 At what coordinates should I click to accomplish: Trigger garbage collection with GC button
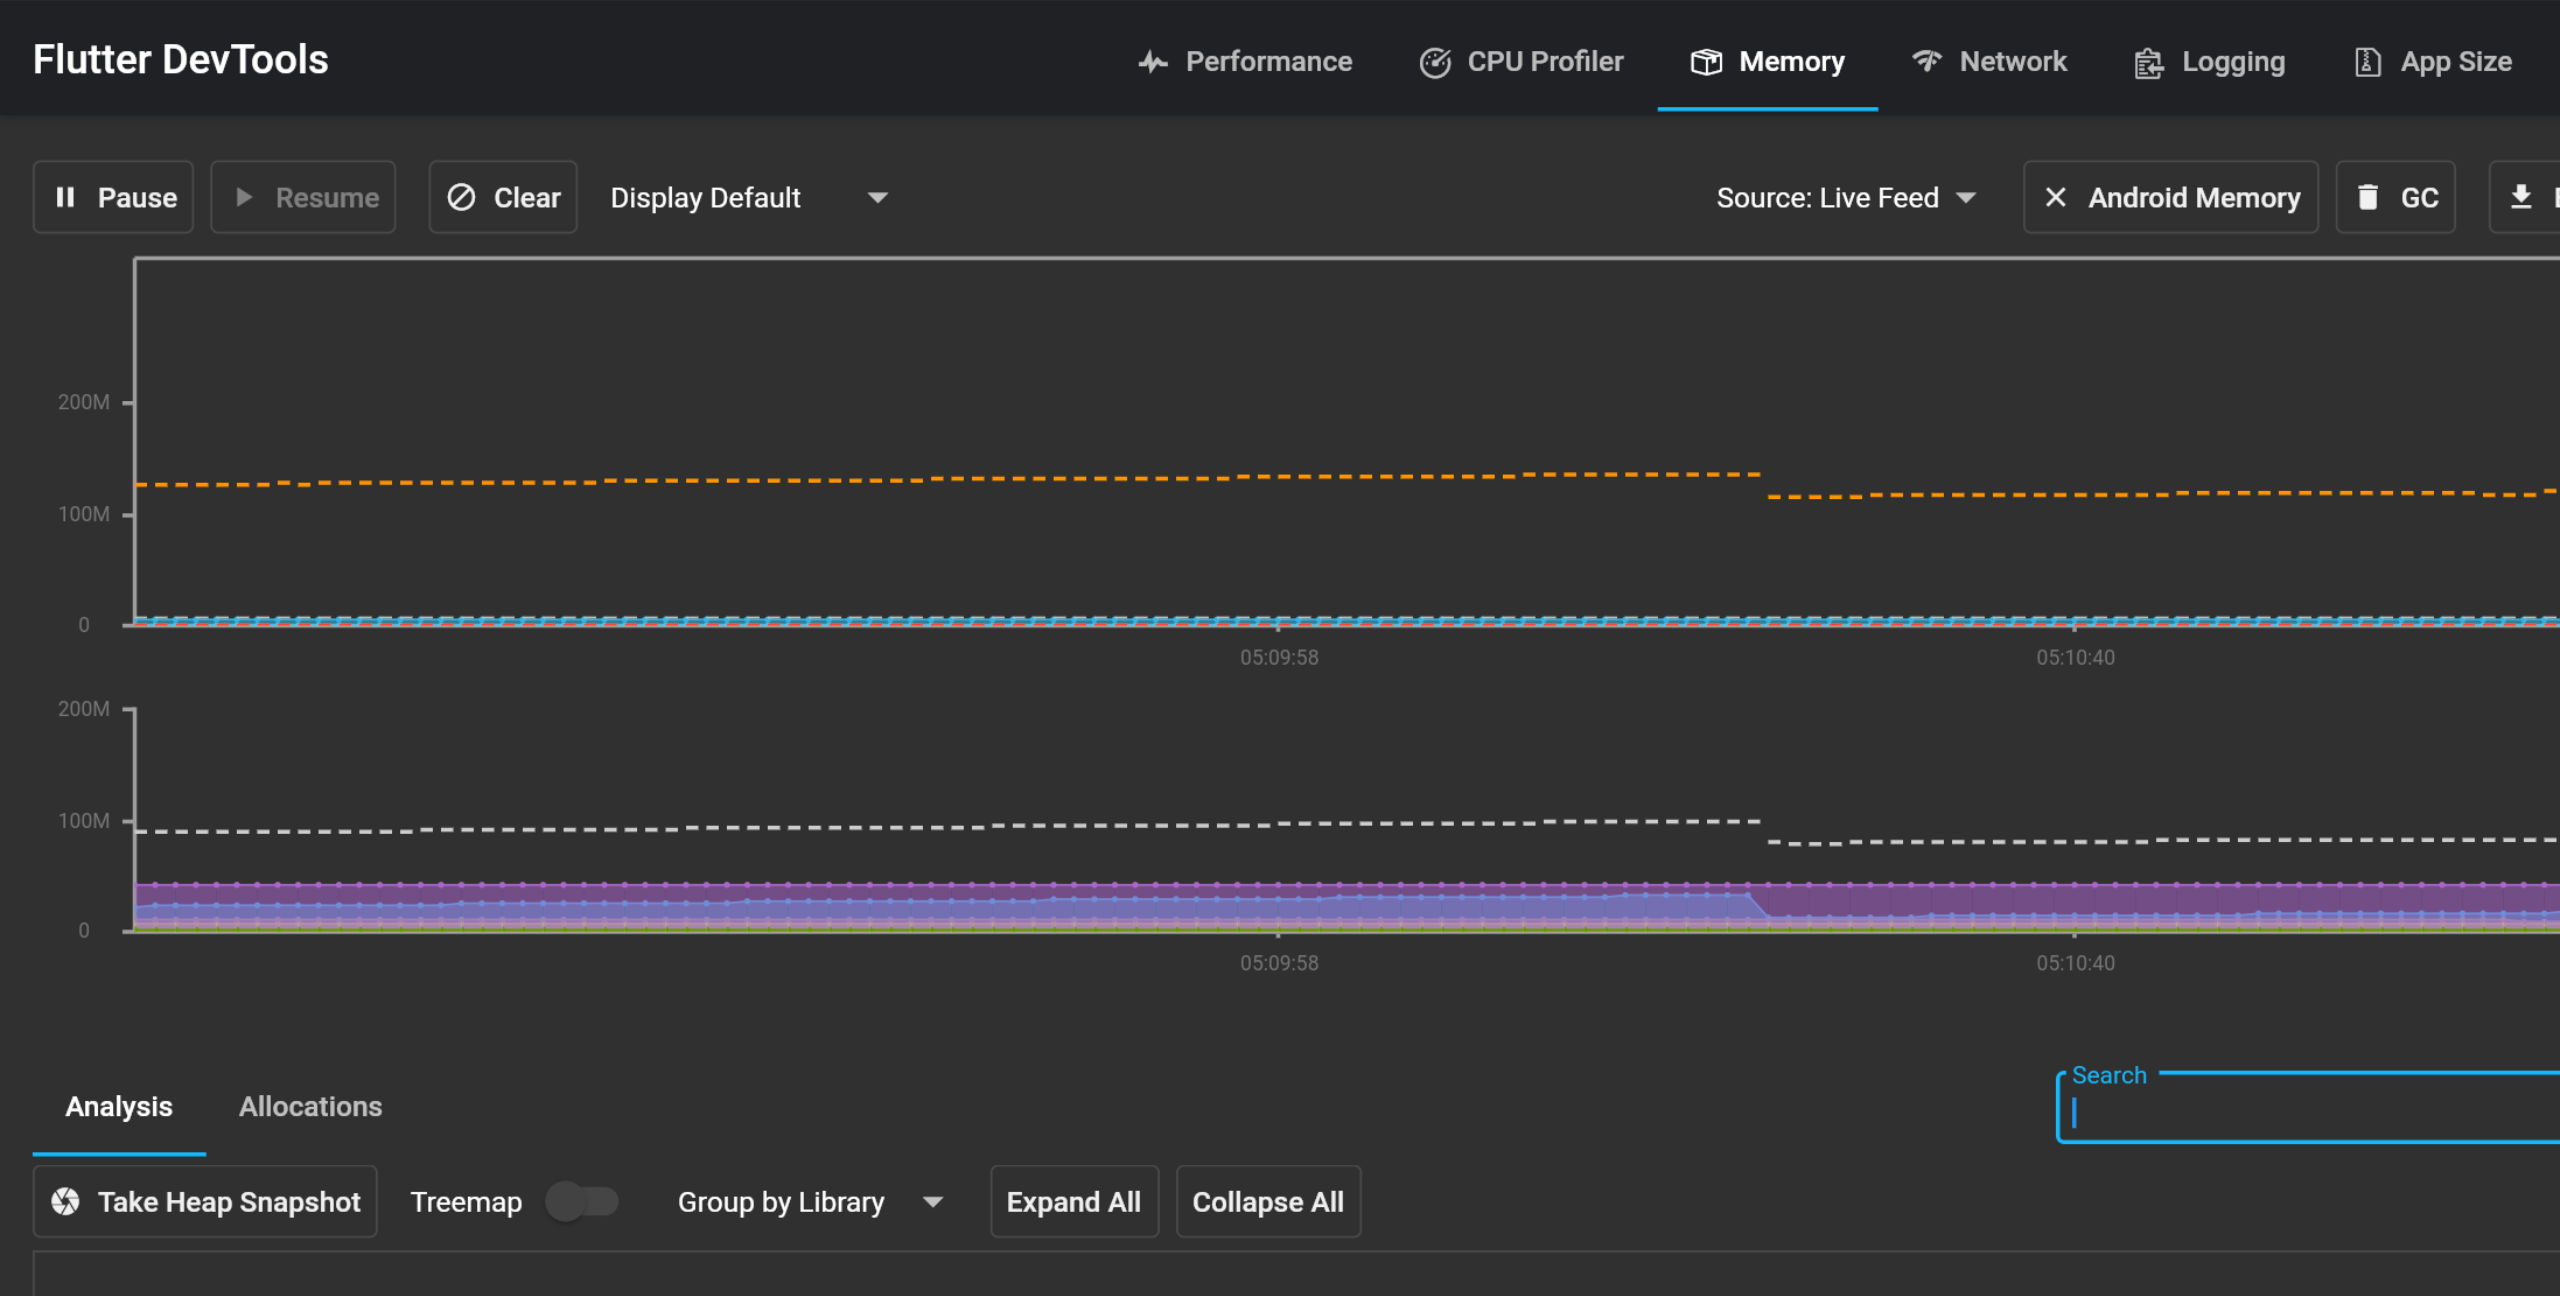pos(2396,197)
